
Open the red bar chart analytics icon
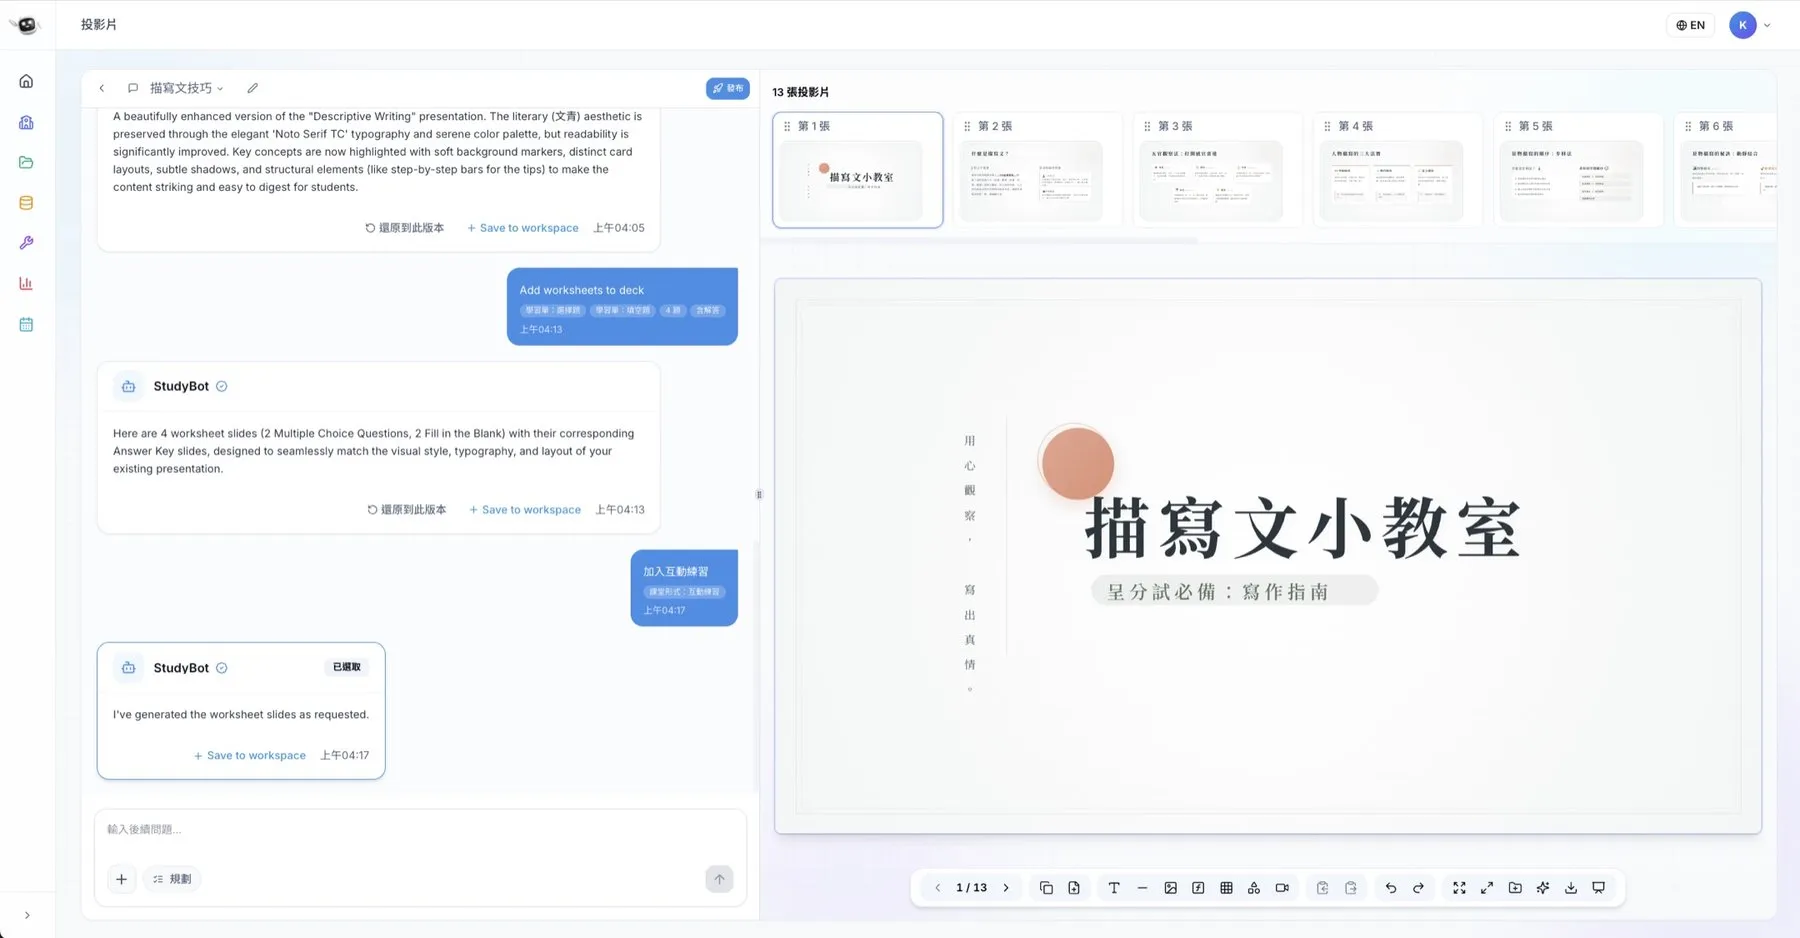click(26, 284)
